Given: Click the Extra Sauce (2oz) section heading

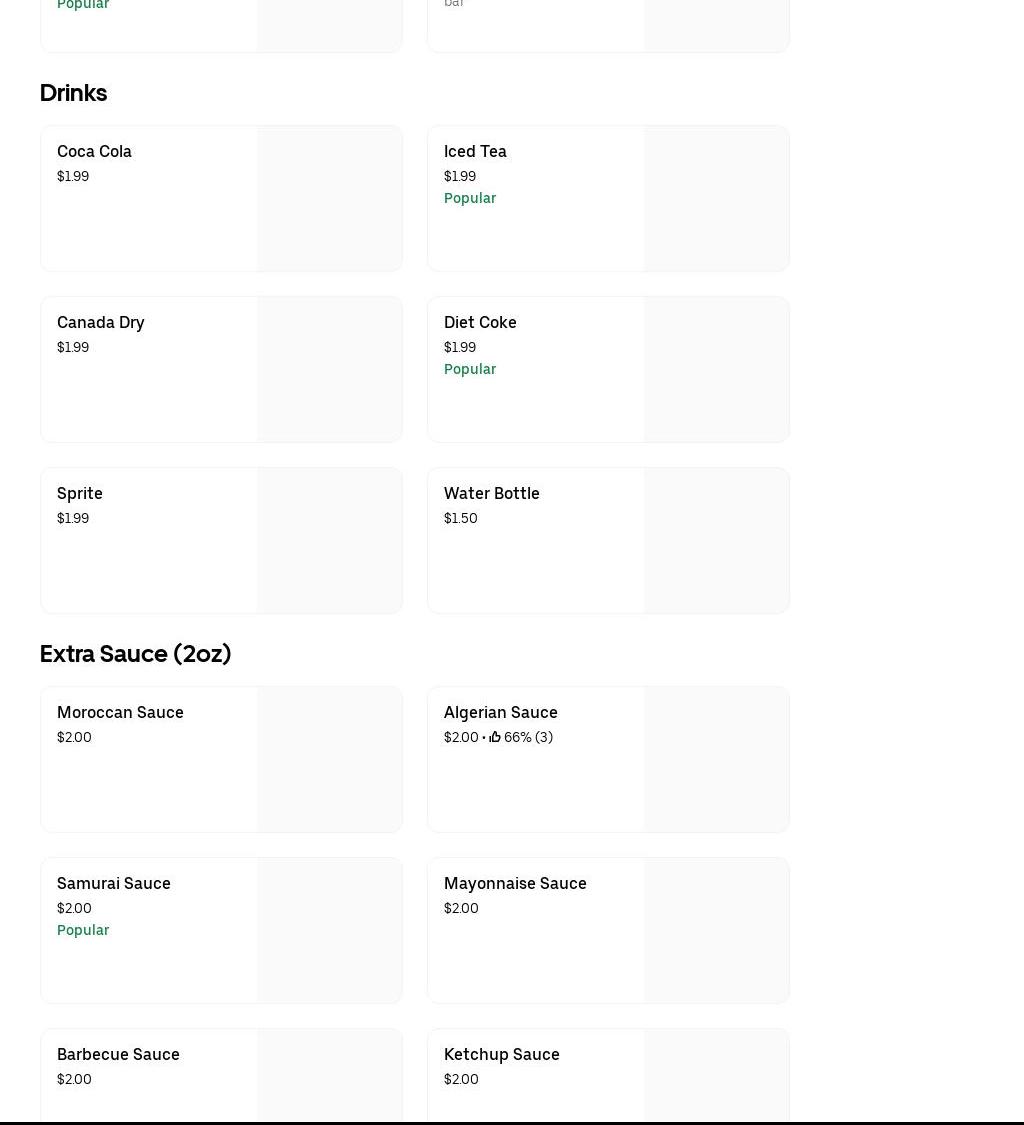Looking at the screenshot, I should [135, 654].
